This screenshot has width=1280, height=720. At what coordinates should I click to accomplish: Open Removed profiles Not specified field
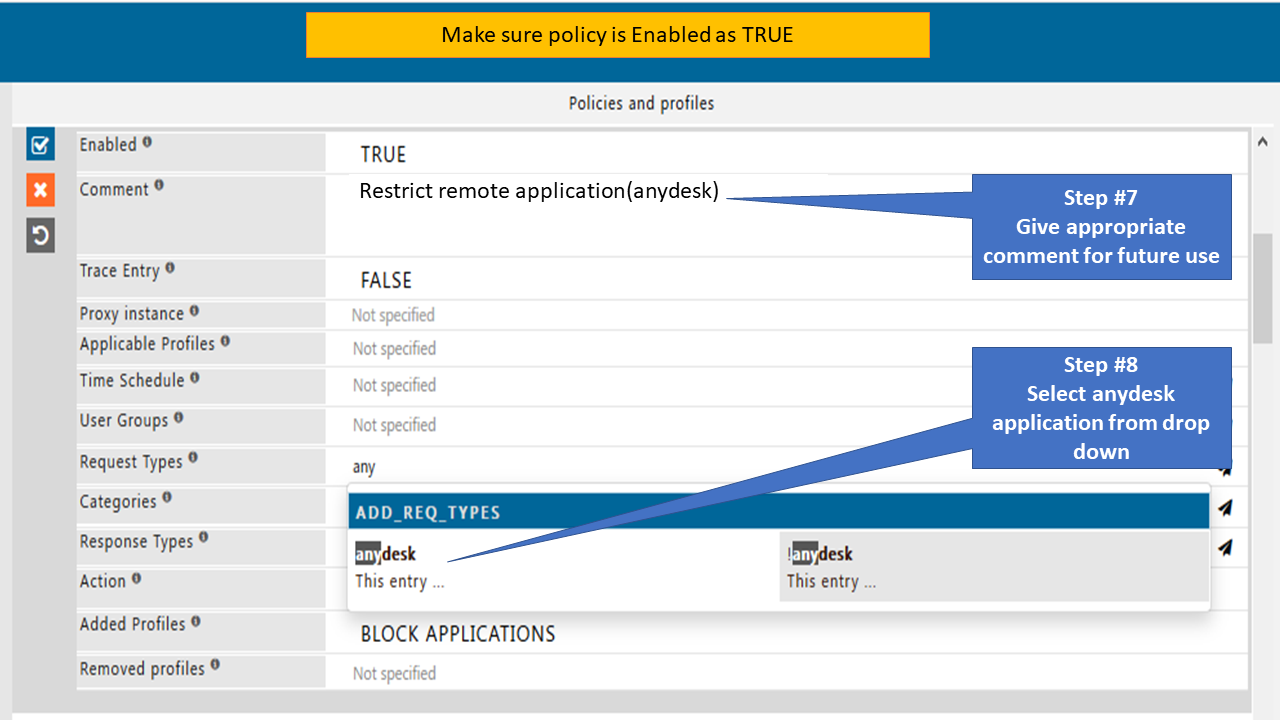[x=394, y=674]
